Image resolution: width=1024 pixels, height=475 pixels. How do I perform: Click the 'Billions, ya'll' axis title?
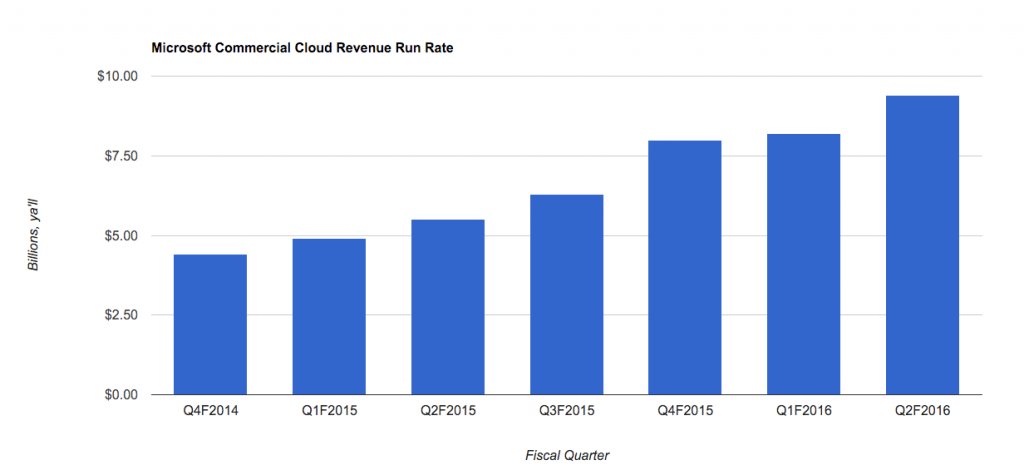point(34,236)
